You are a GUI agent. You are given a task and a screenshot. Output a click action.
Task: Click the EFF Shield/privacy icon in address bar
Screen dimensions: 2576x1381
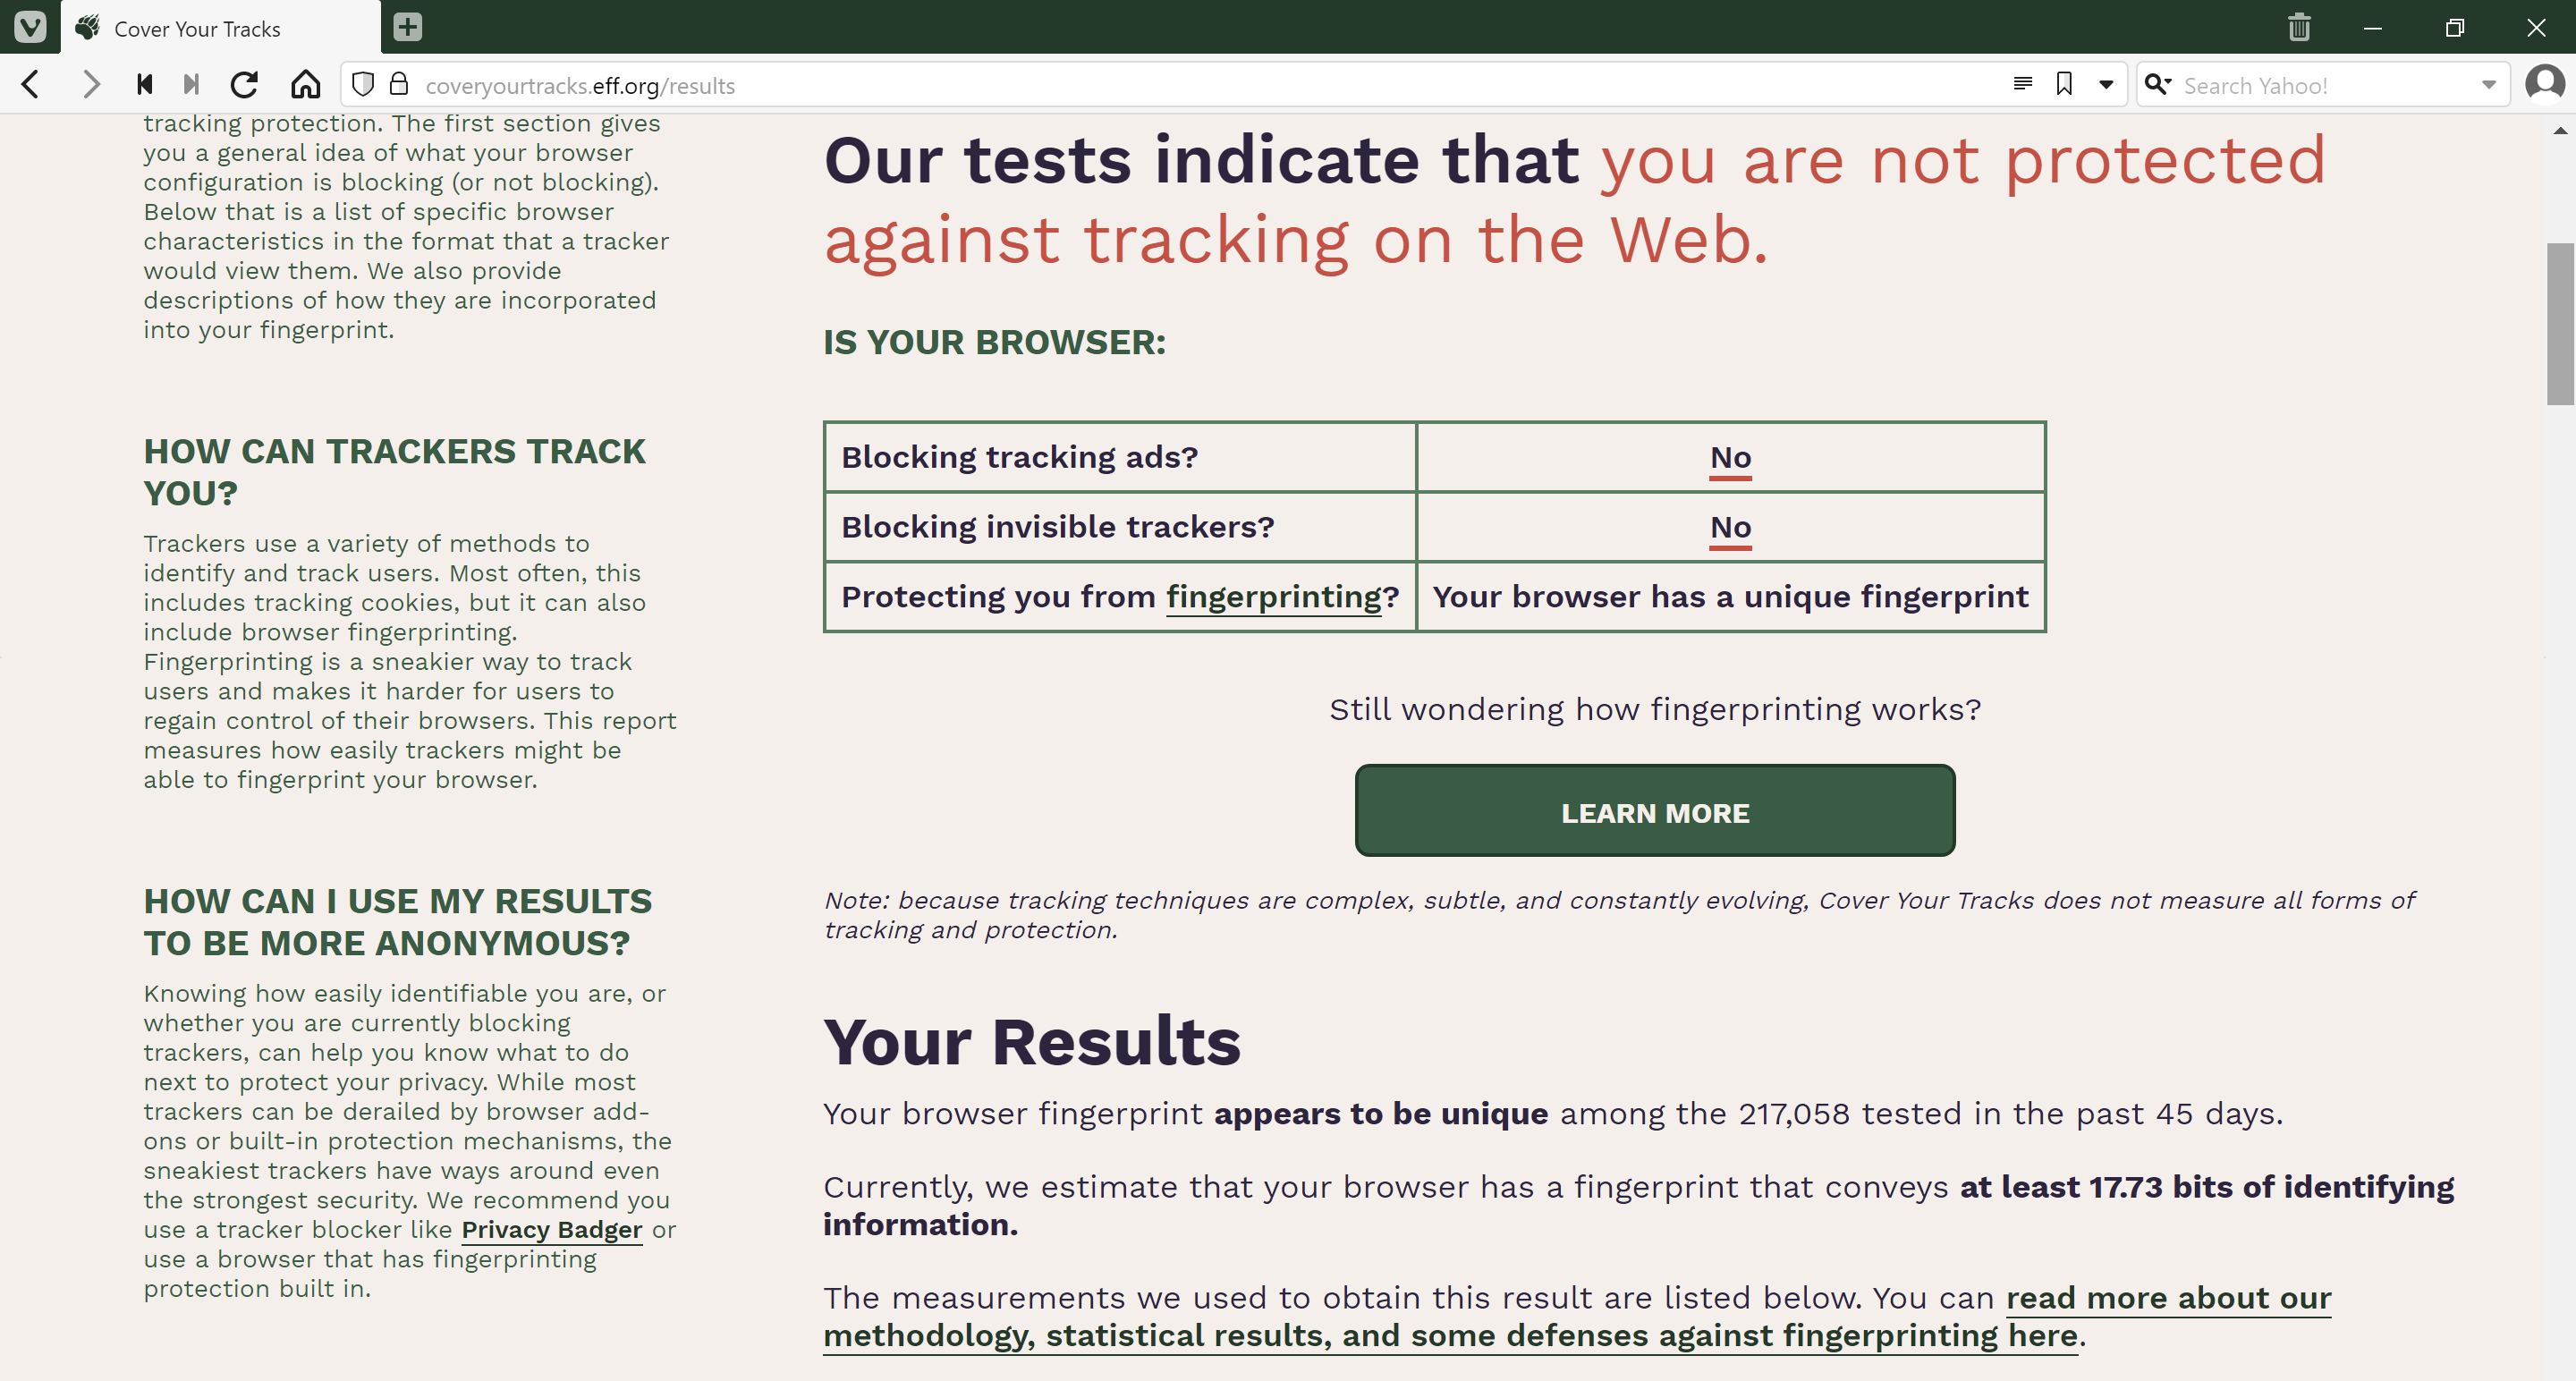tap(363, 85)
